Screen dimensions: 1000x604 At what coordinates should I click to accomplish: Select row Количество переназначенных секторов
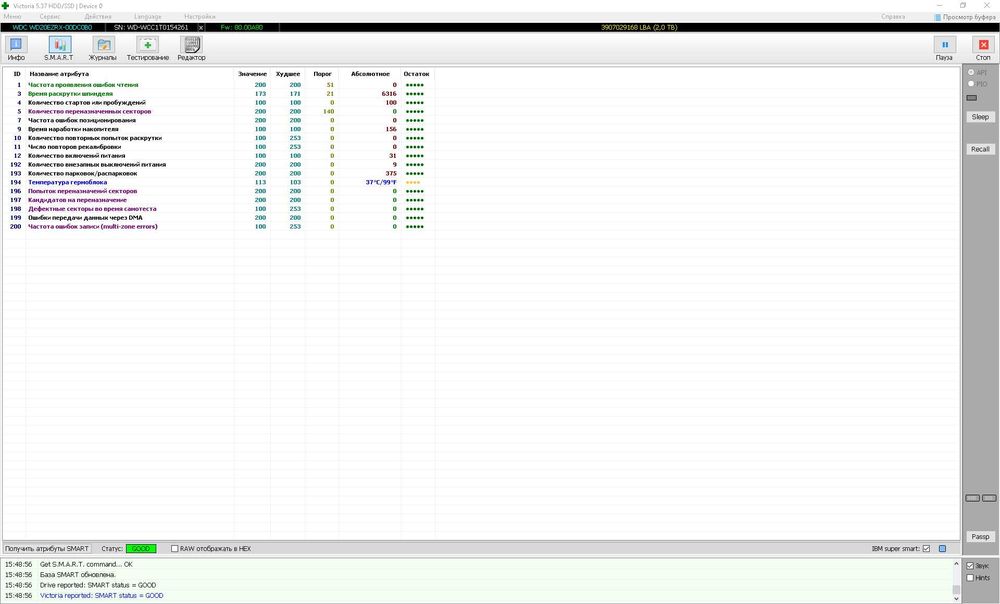click(x=218, y=112)
